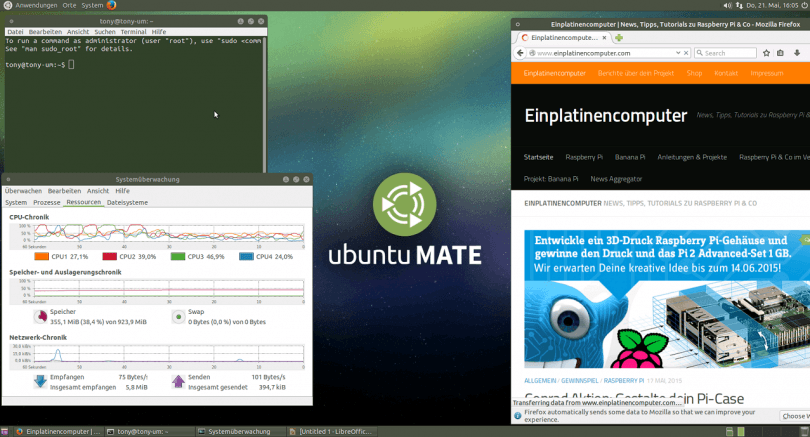Change CPU1 orange color swatch

pyautogui.click(x=41, y=256)
